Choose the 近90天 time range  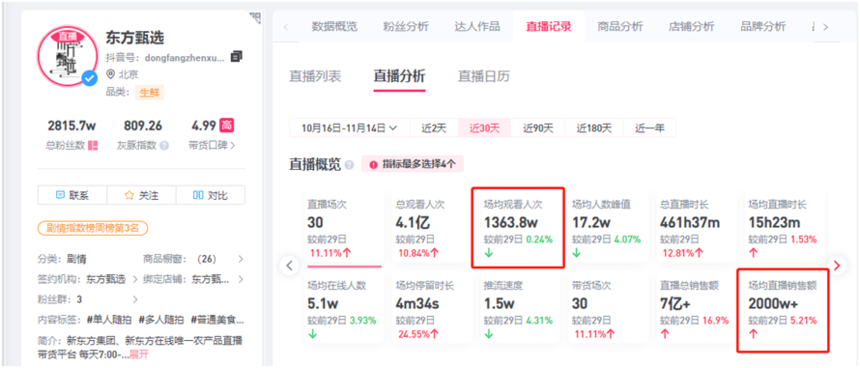(538, 128)
